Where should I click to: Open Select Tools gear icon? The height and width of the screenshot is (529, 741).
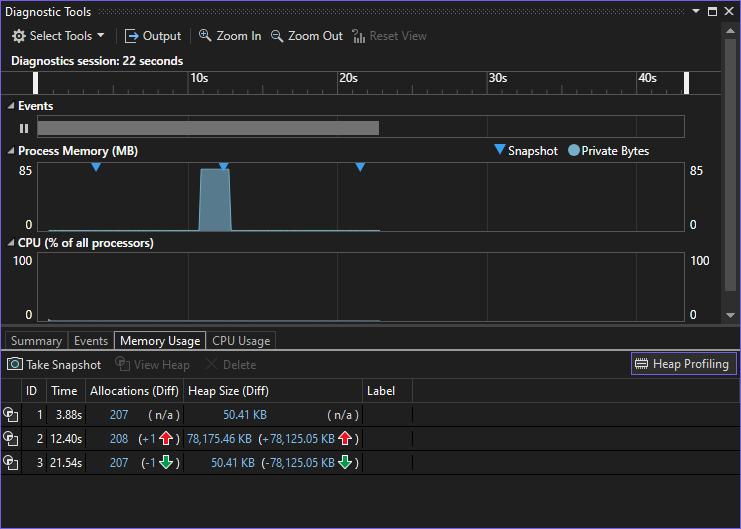(18, 36)
